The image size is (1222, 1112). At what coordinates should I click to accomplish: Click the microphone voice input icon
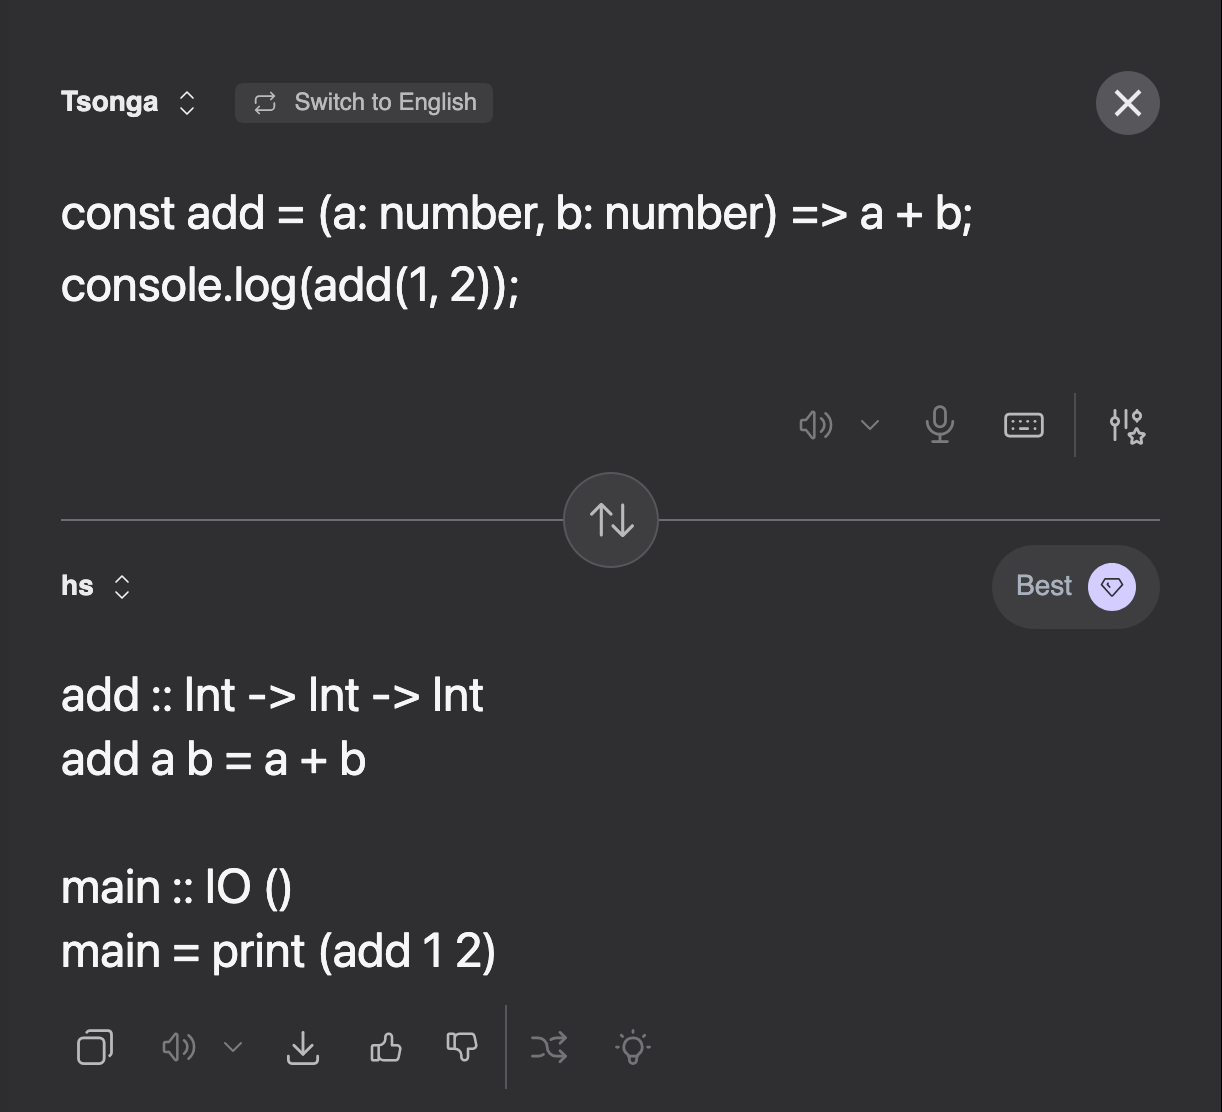tap(939, 425)
